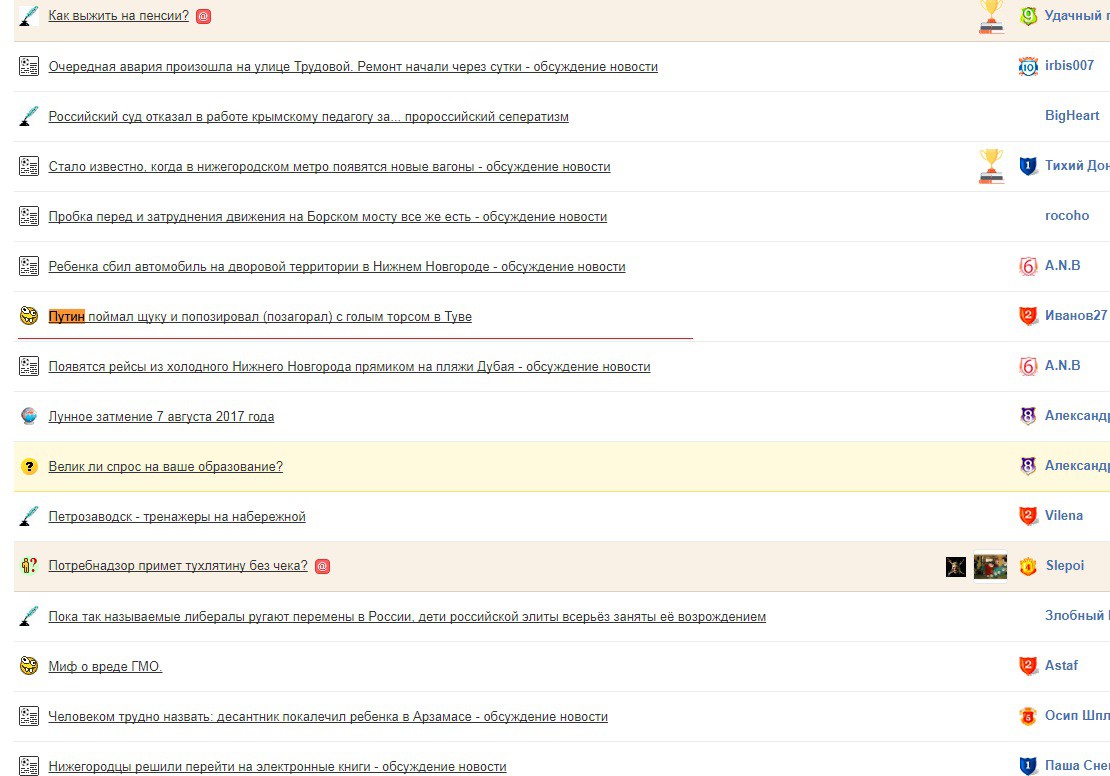Click the smiley icon beside the Путин topic
Image resolution: width=1110 pixels, height=776 pixels.
tap(29, 316)
